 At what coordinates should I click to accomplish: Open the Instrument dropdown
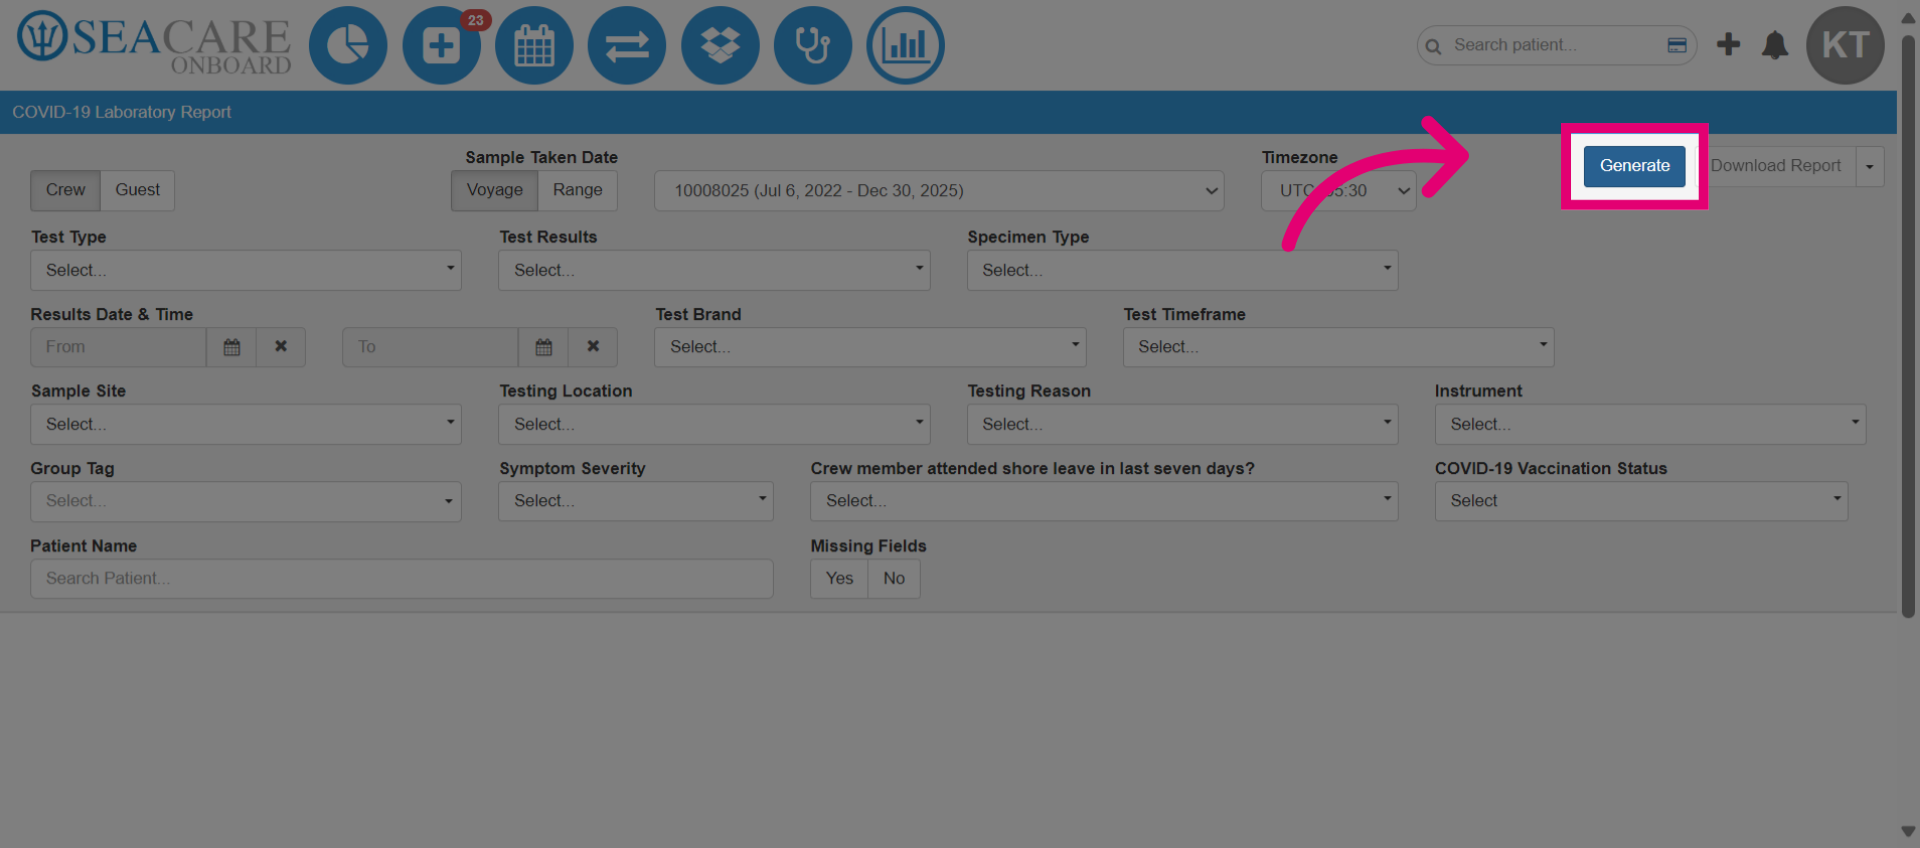point(1651,424)
